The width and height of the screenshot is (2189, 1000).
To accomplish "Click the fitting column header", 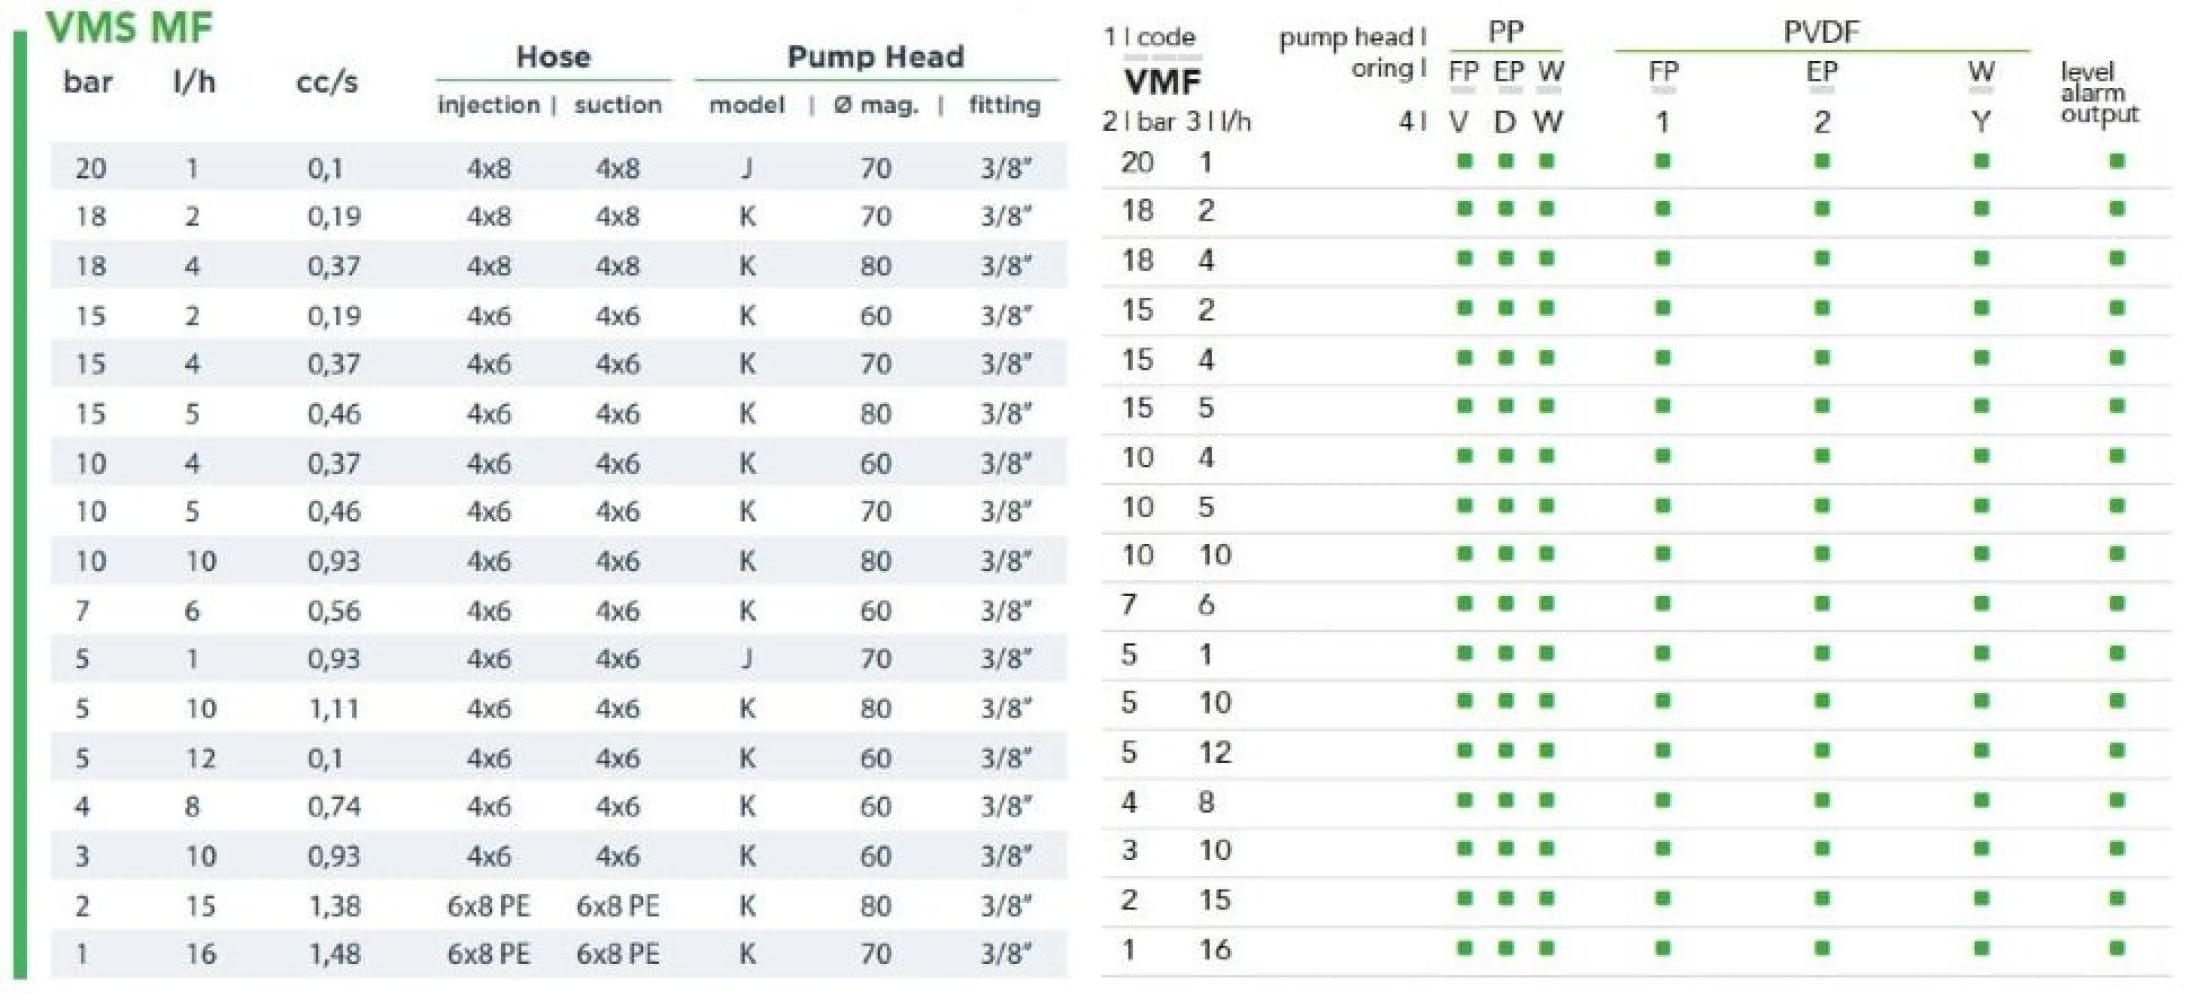I will 1004,105.
